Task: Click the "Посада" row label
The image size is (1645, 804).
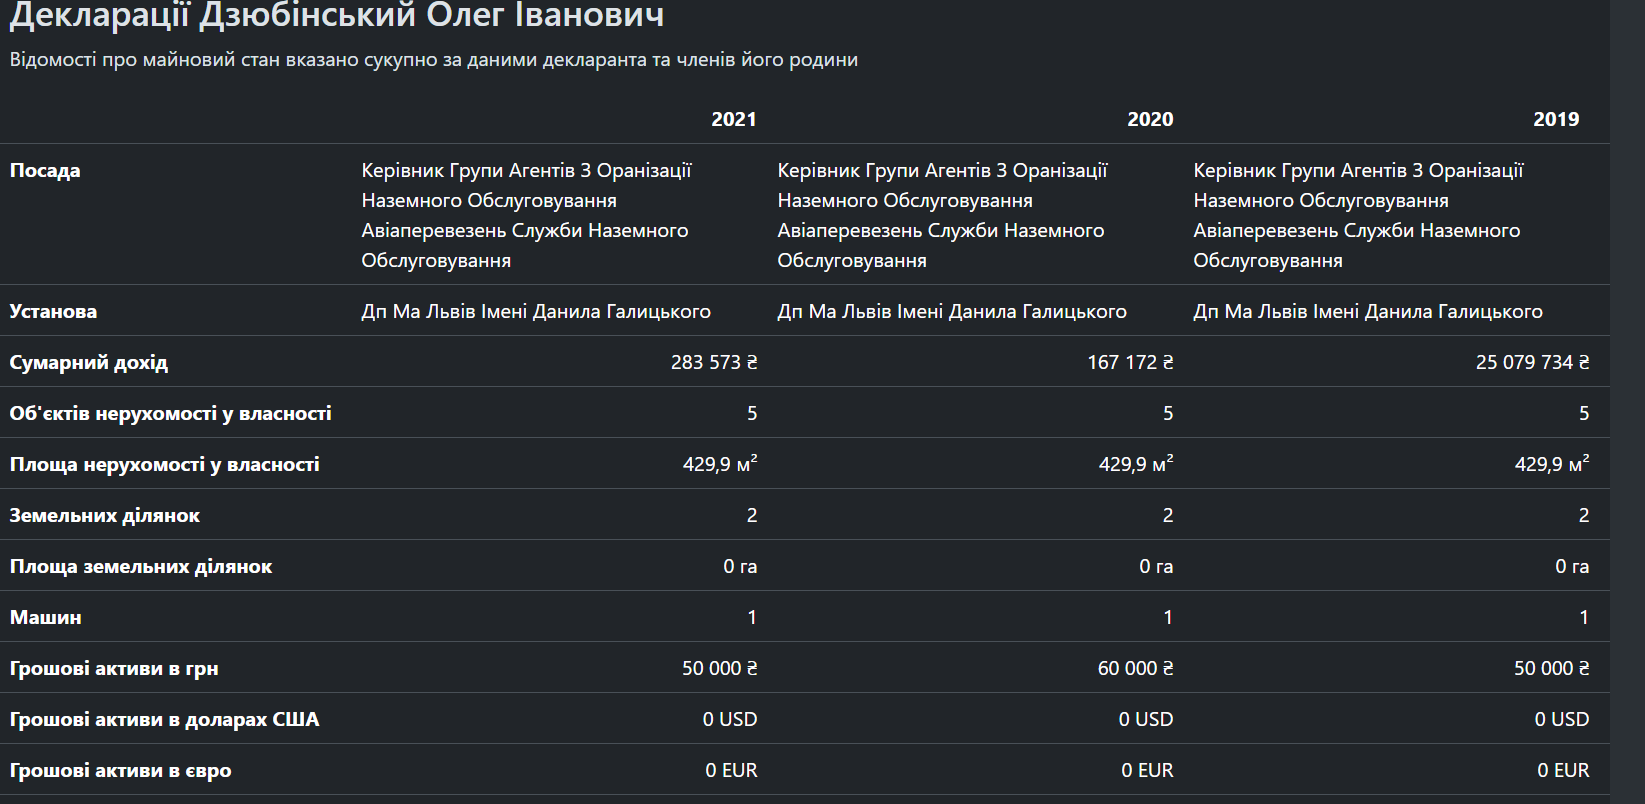Action: [x=45, y=171]
